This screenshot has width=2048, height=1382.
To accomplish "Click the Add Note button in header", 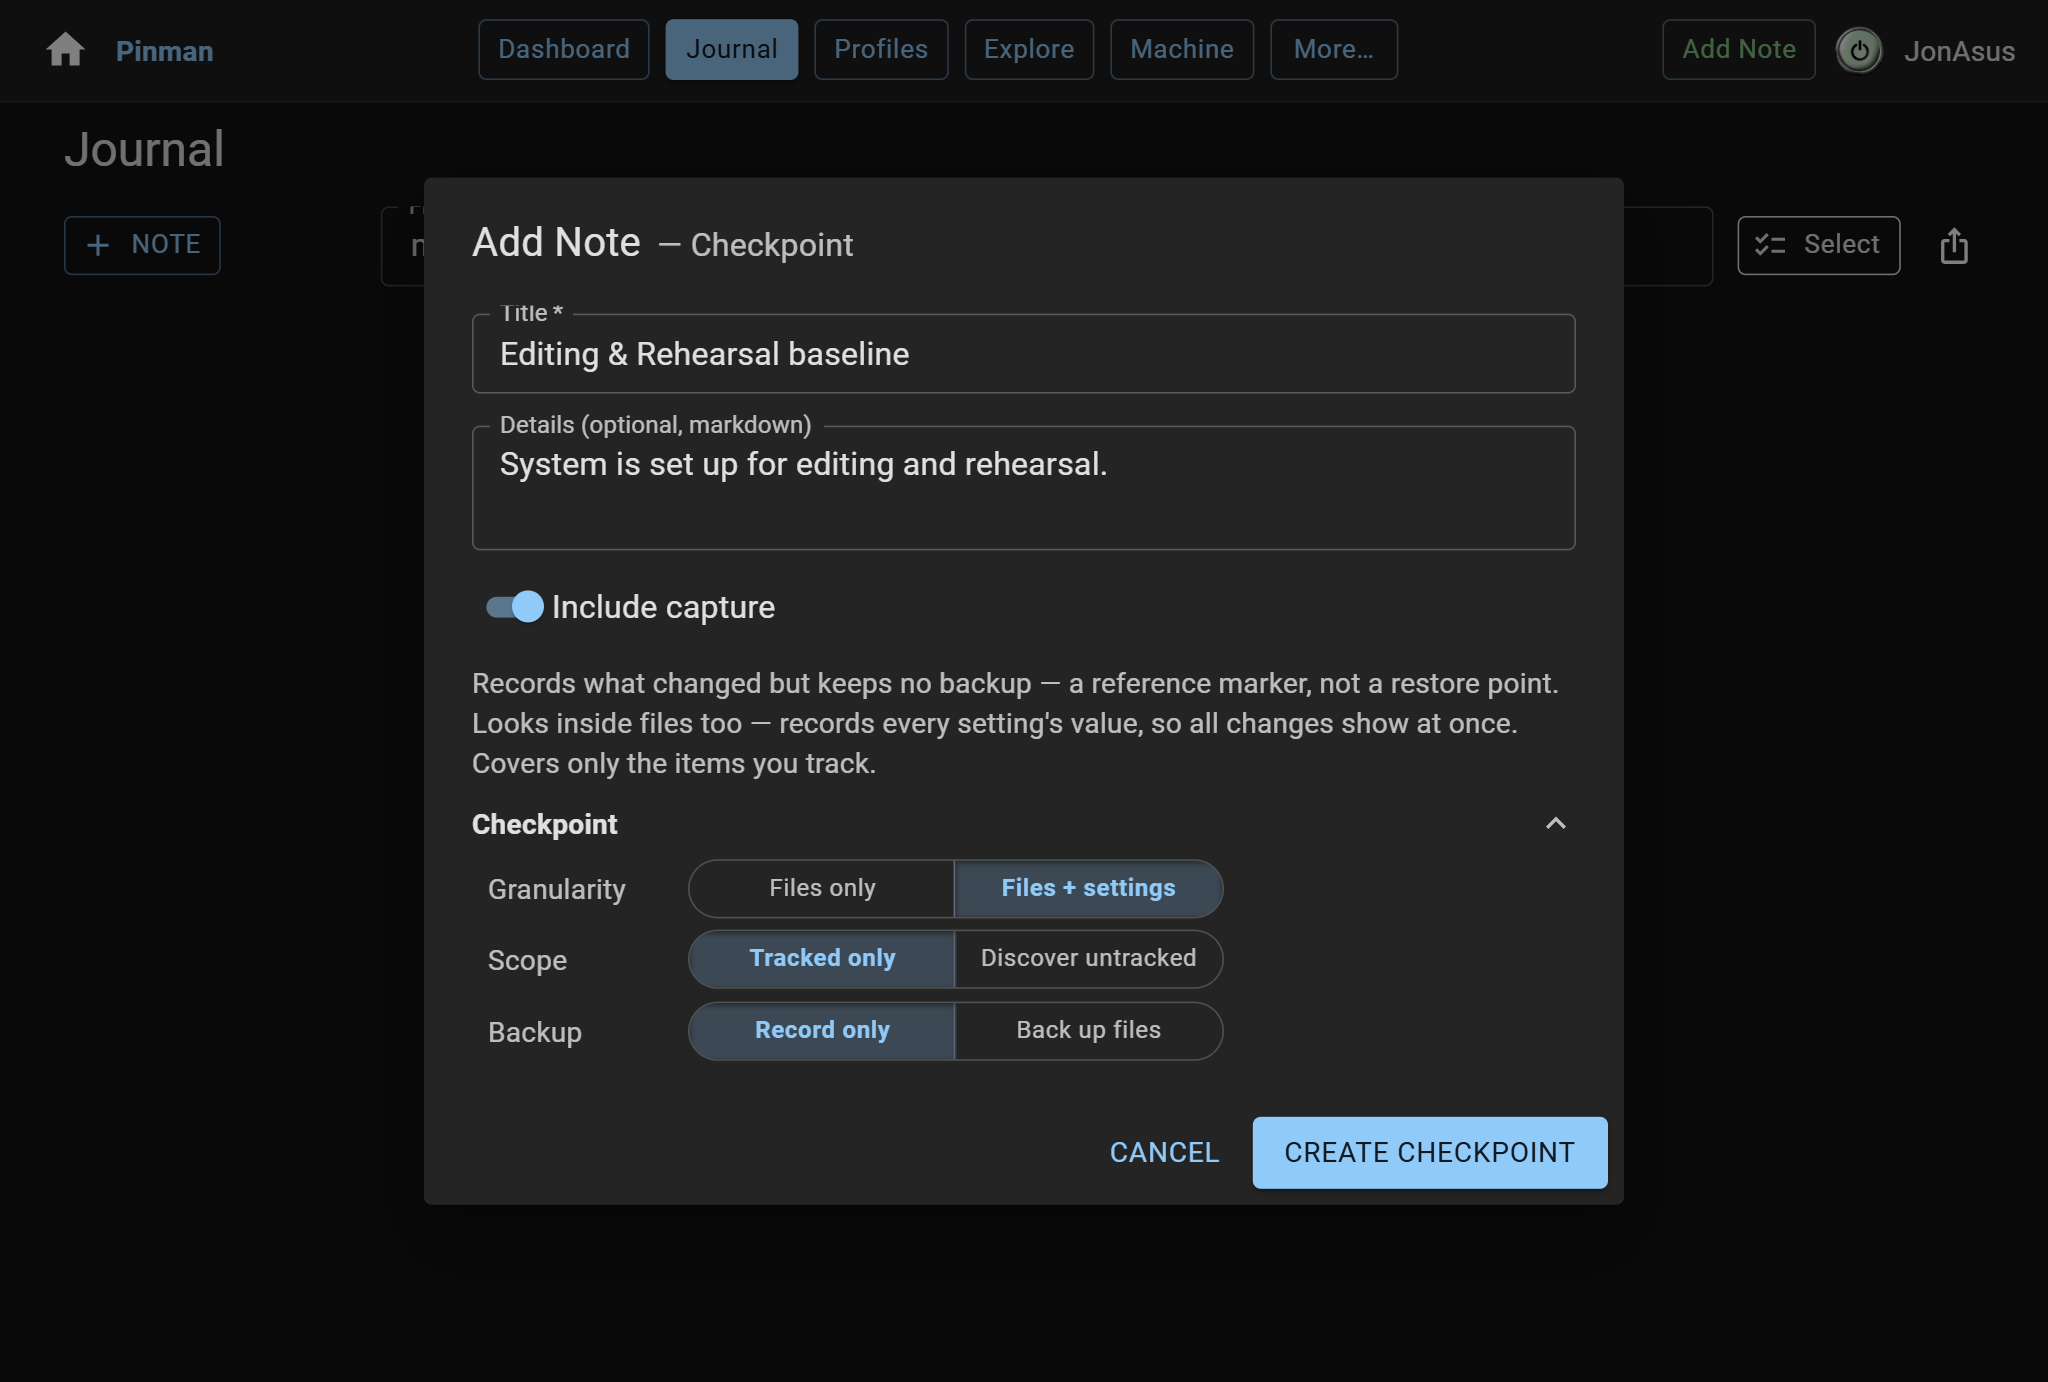I will 1739,49.
